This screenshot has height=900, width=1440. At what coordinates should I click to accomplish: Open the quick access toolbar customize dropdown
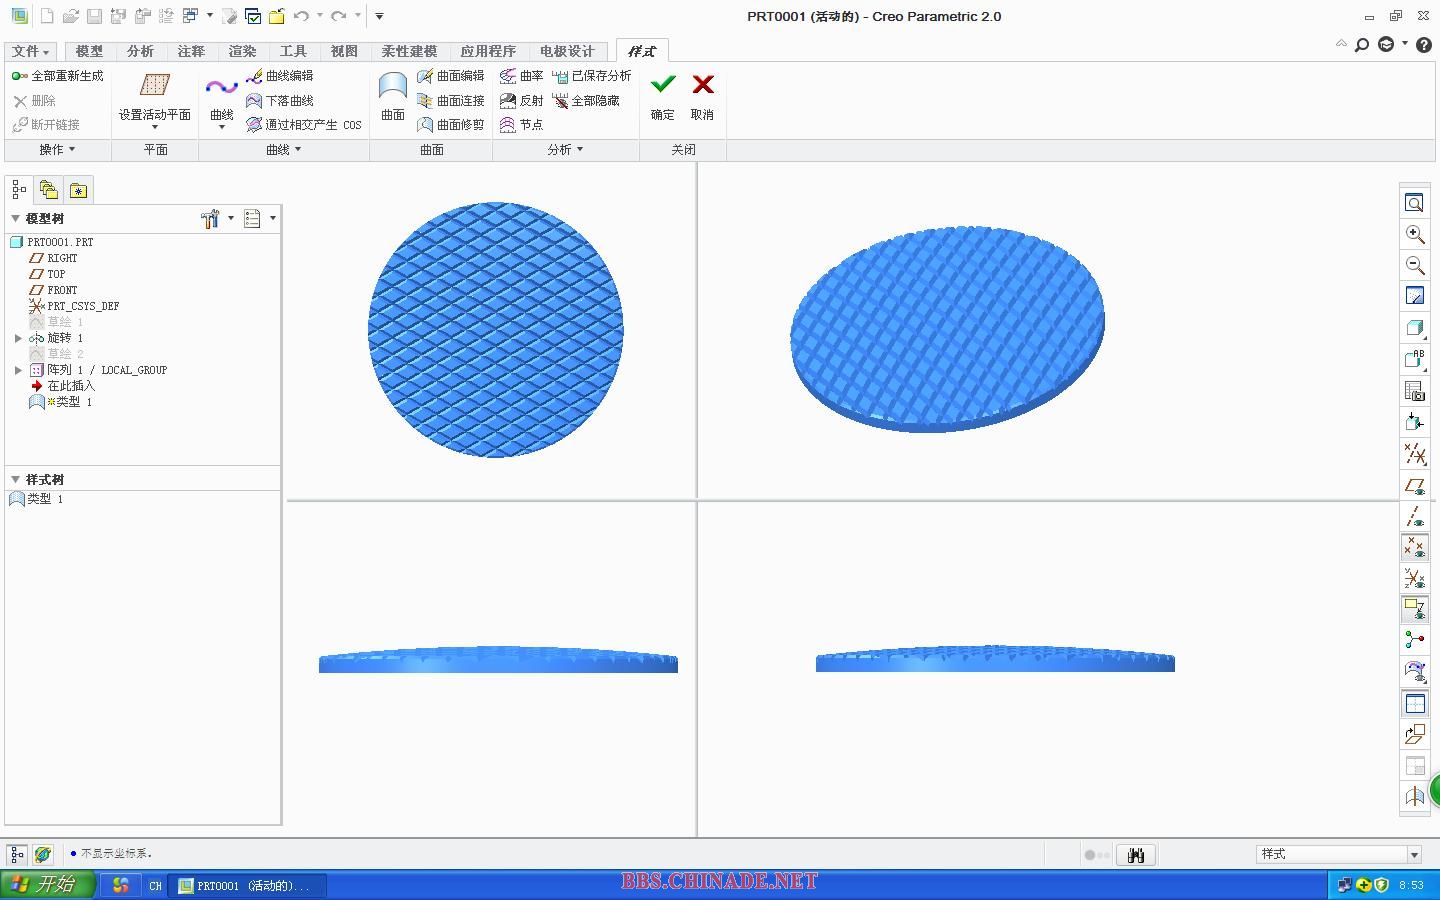(379, 16)
